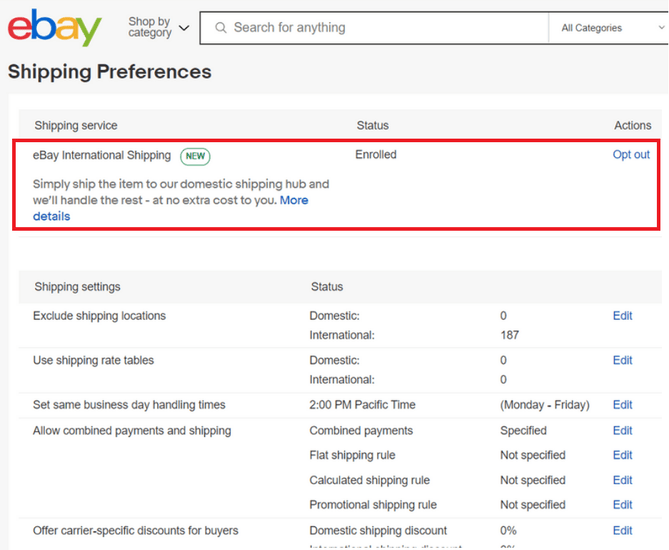
Task: Click the 0% Domestic shipping discount value
Action: click(509, 530)
